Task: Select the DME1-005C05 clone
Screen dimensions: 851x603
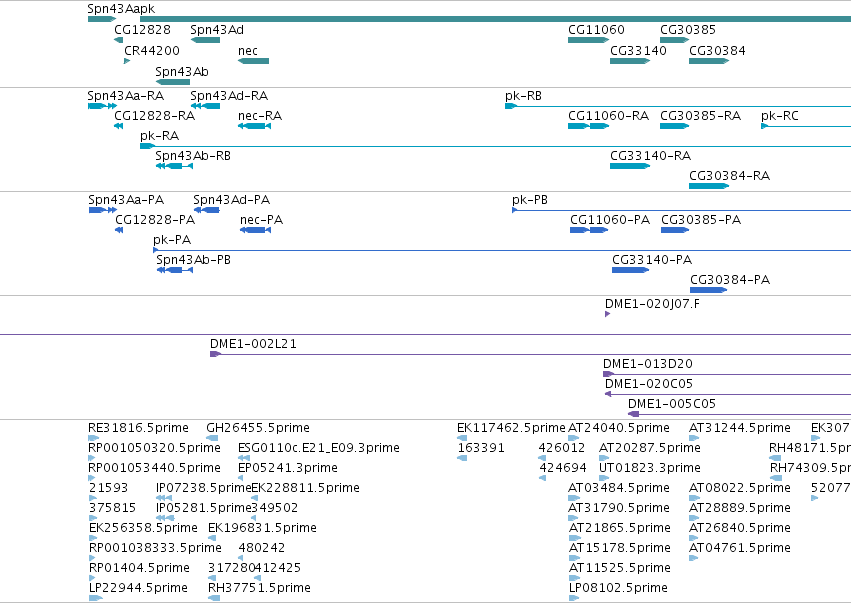Action: (739, 415)
